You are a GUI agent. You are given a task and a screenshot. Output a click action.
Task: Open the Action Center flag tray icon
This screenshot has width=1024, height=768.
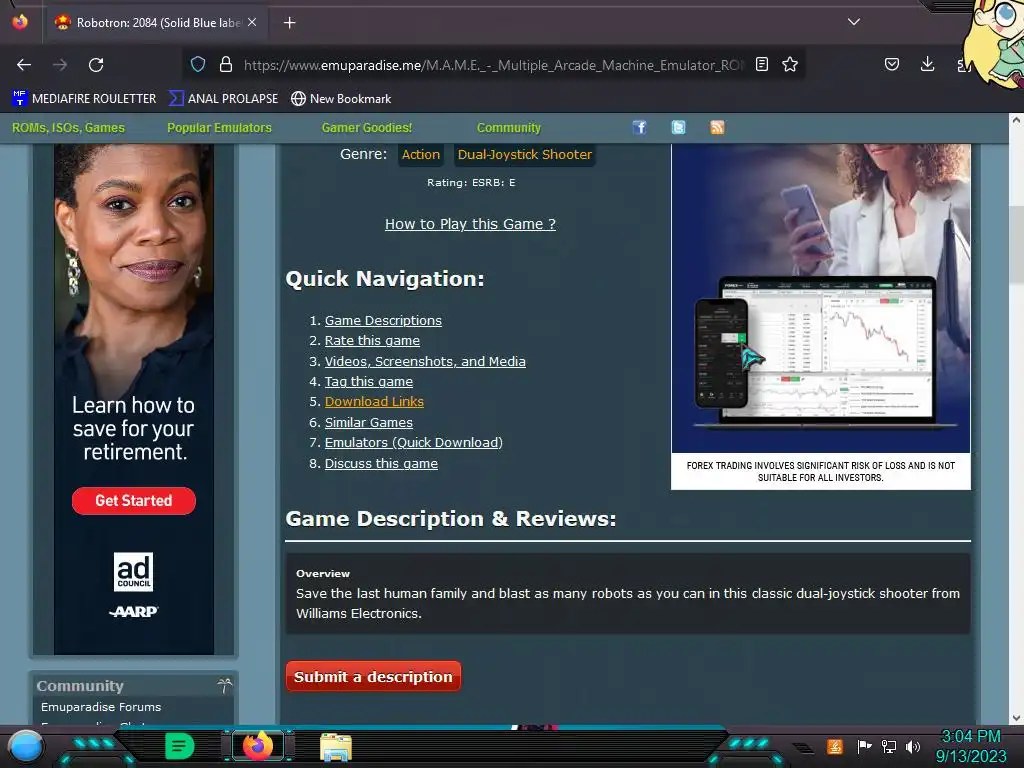864,746
